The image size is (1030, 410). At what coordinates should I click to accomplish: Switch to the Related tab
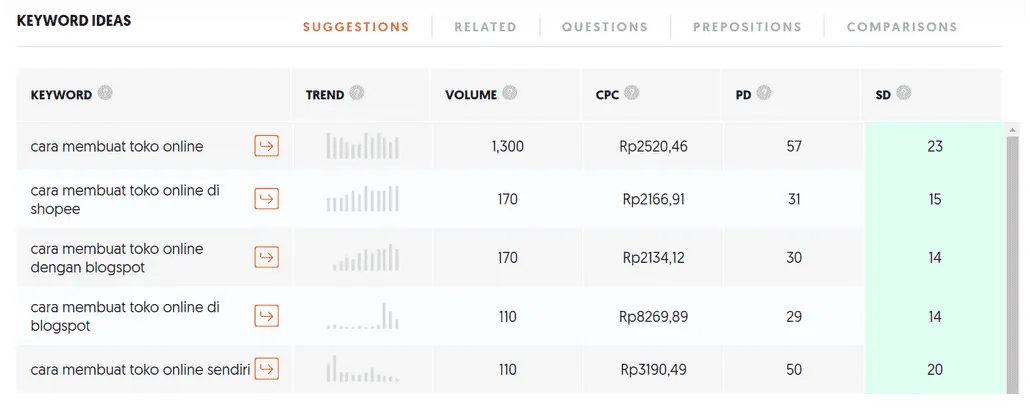click(485, 27)
